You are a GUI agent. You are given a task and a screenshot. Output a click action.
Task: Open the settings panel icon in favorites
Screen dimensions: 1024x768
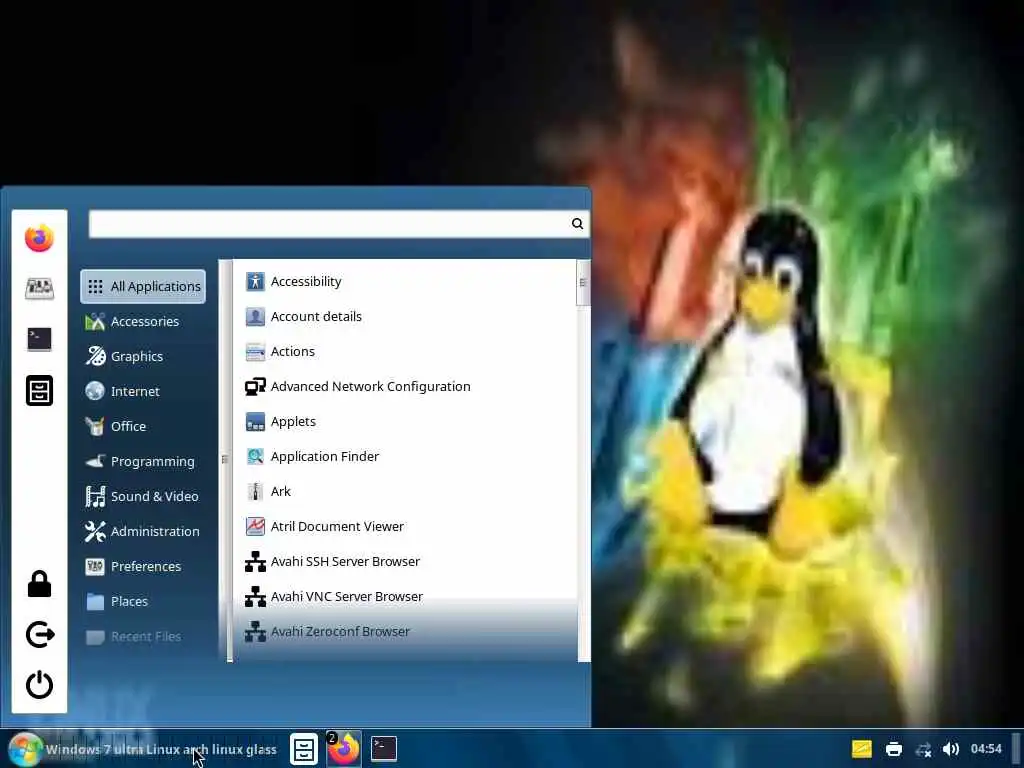[x=39, y=288]
